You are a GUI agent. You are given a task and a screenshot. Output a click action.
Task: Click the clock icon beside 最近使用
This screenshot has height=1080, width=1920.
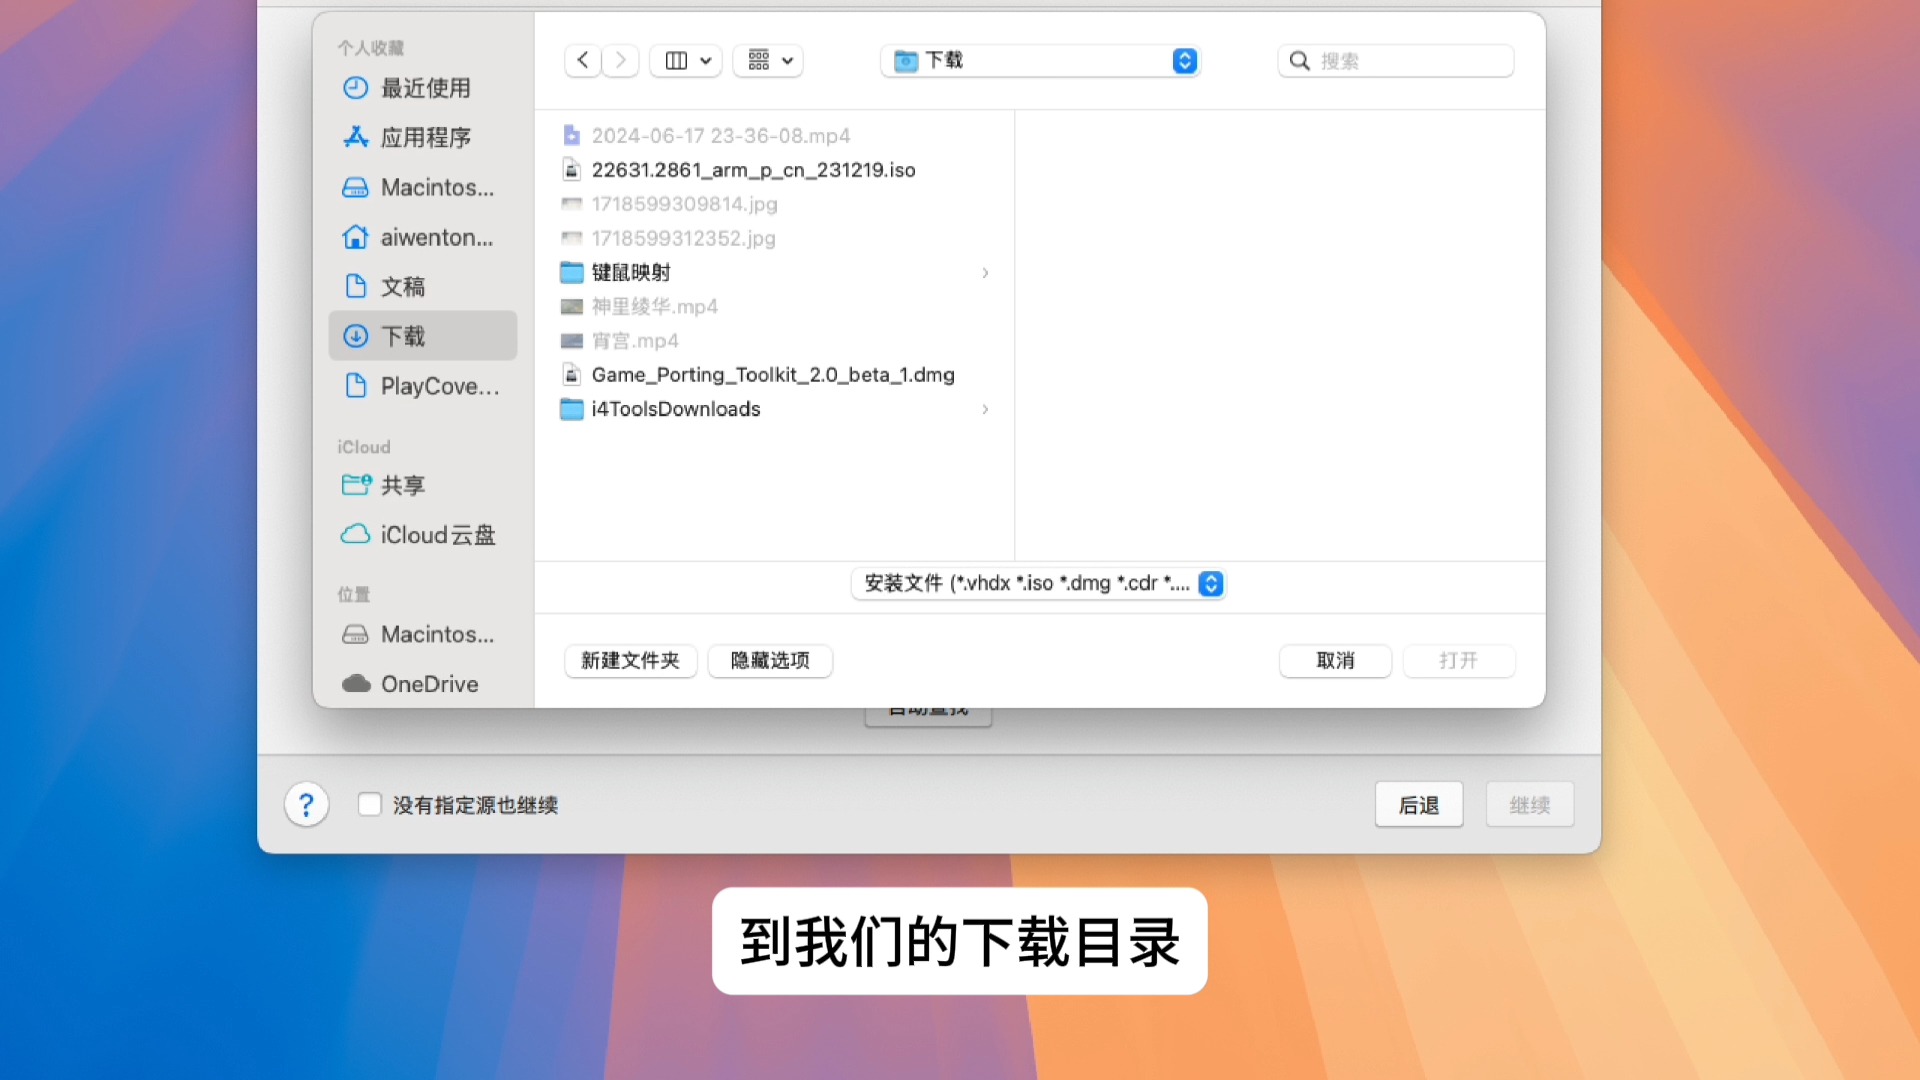pos(355,88)
